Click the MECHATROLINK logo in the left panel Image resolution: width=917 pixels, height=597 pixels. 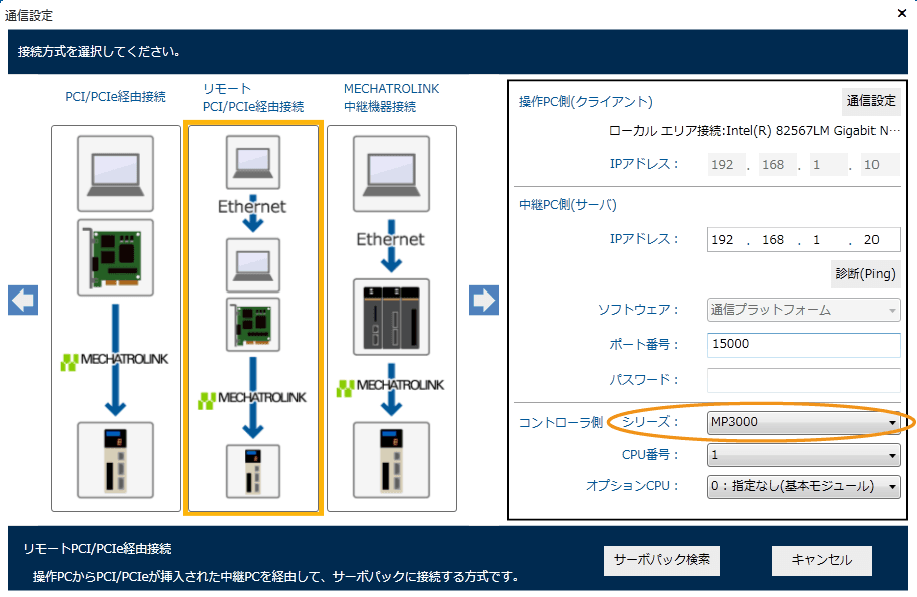(x=116, y=361)
